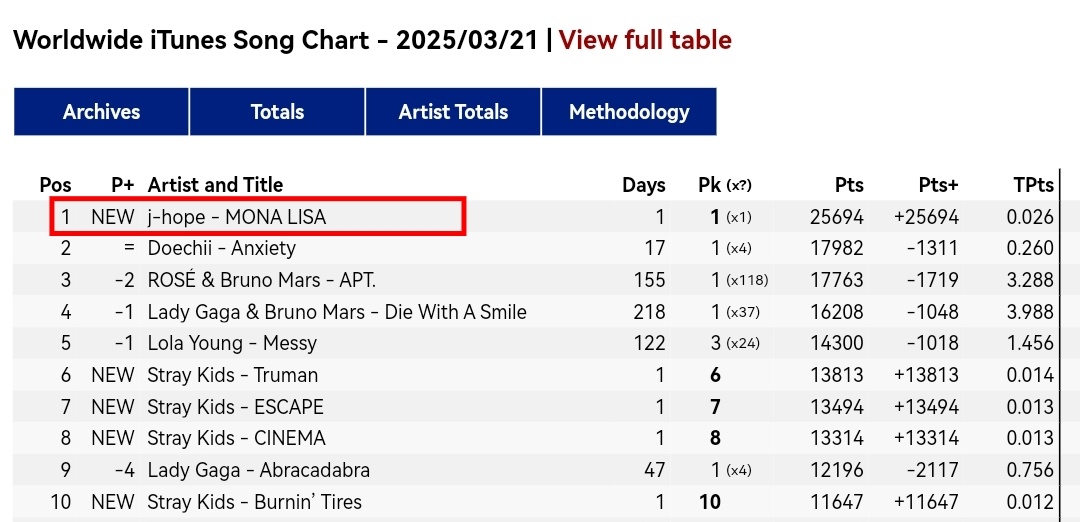Open the Artist Totals tab

point(453,112)
